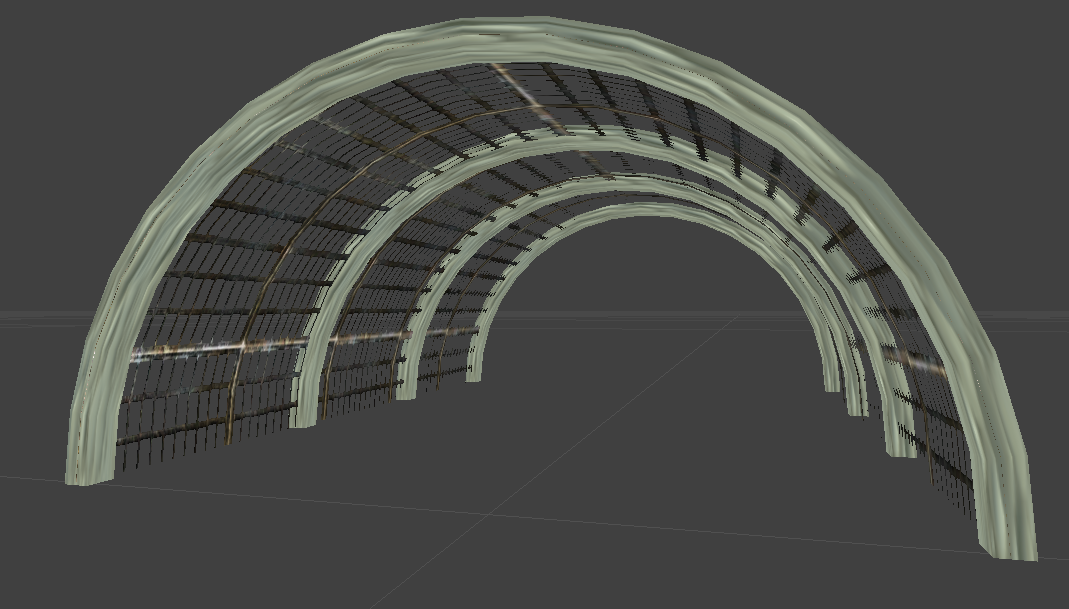Select the innermost smallest arch at the far end
The height and width of the screenshot is (609, 1069).
648,211
